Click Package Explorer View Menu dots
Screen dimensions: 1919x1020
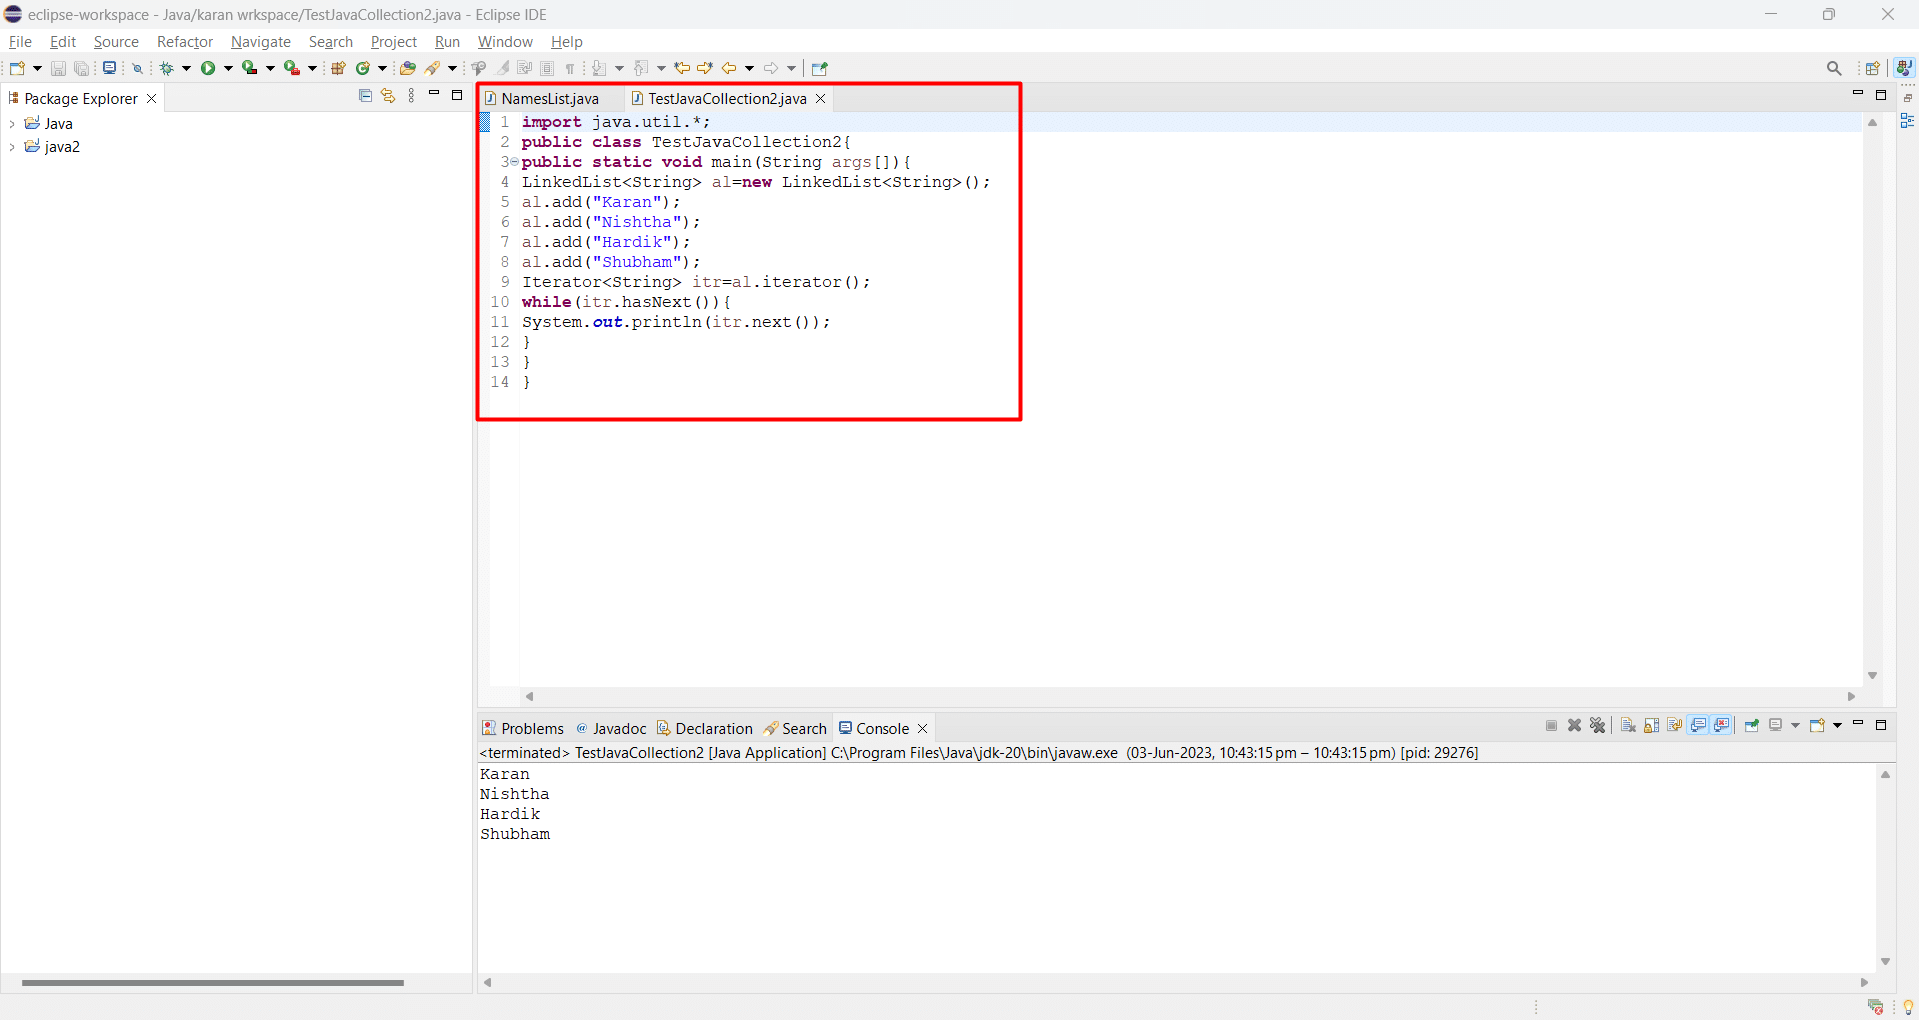click(411, 96)
